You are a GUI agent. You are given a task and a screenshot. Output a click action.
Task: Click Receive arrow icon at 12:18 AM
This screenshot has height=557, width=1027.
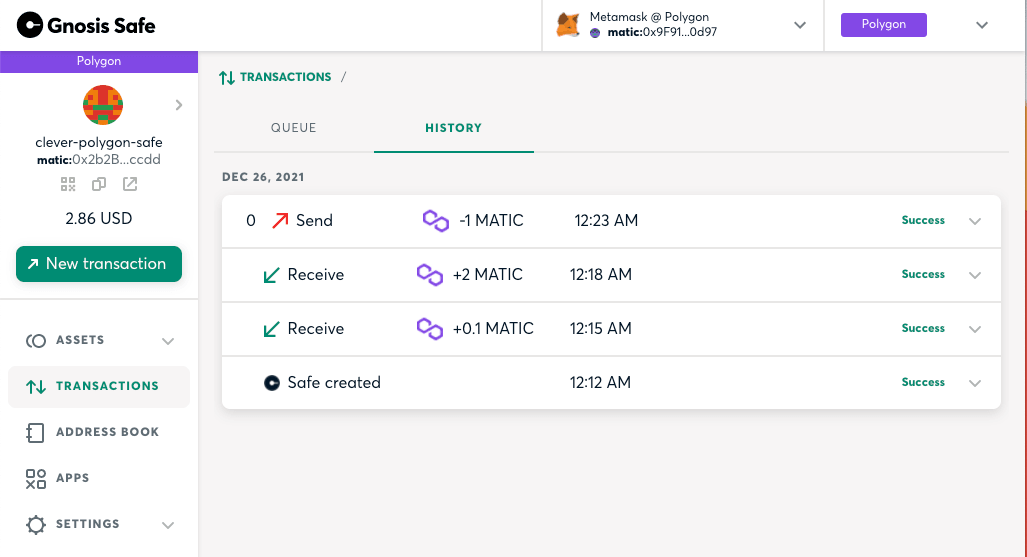pos(271,275)
